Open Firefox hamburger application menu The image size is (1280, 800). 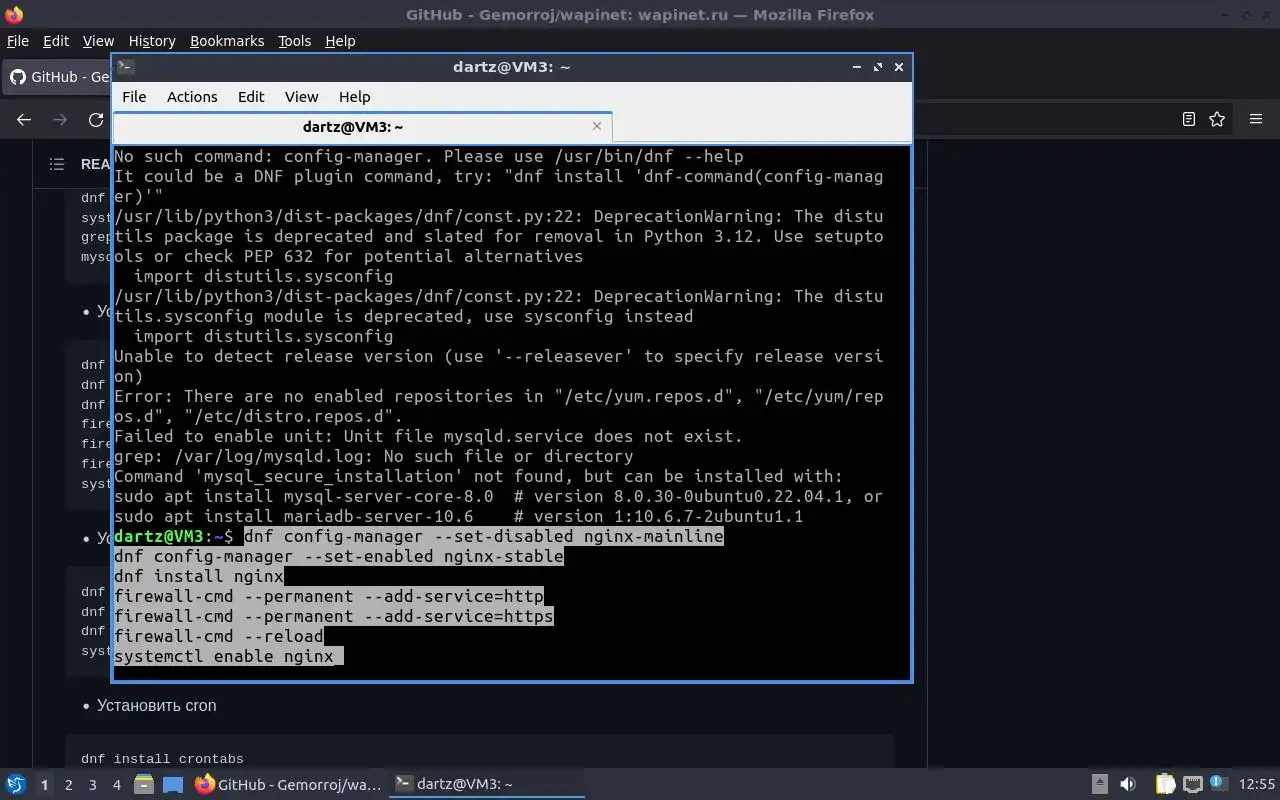pyautogui.click(x=1256, y=119)
